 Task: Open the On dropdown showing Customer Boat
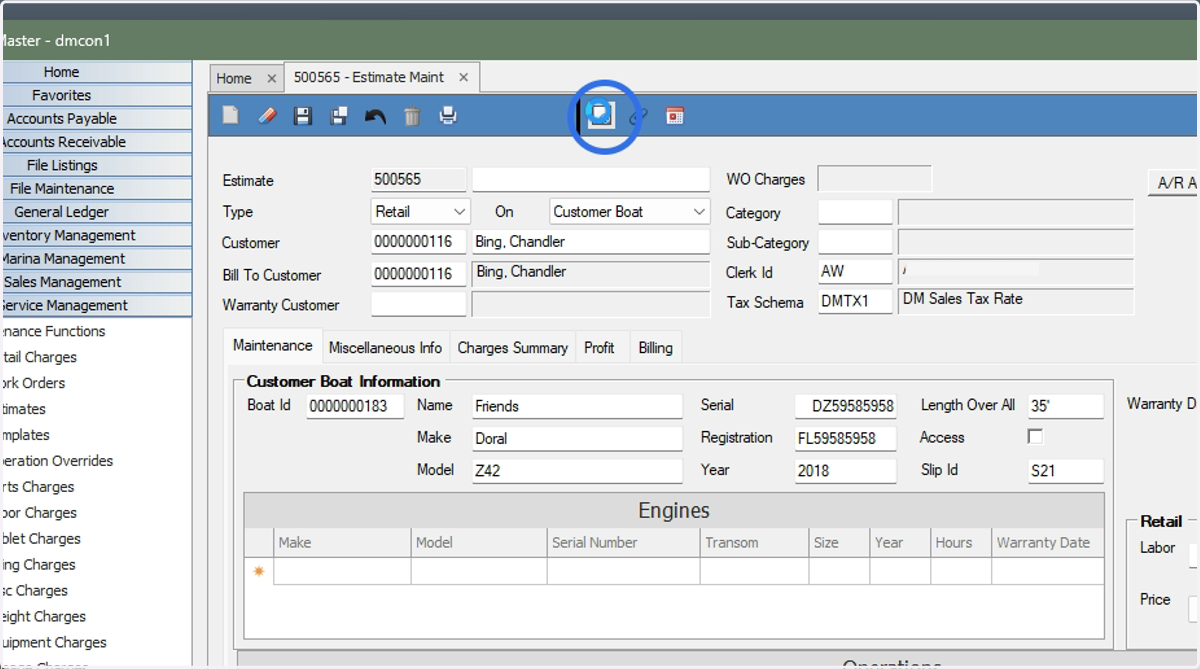tap(629, 212)
